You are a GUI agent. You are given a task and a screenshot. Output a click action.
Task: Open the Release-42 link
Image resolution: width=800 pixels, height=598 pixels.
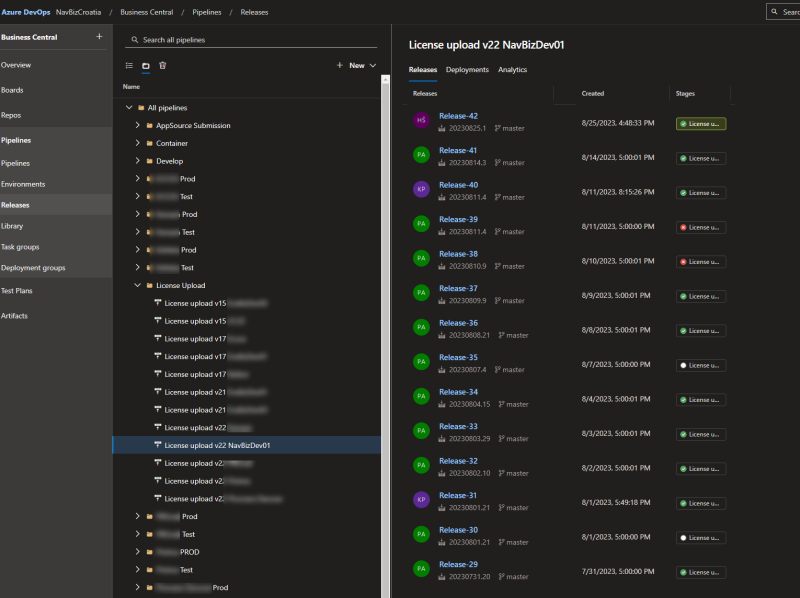(x=458, y=116)
